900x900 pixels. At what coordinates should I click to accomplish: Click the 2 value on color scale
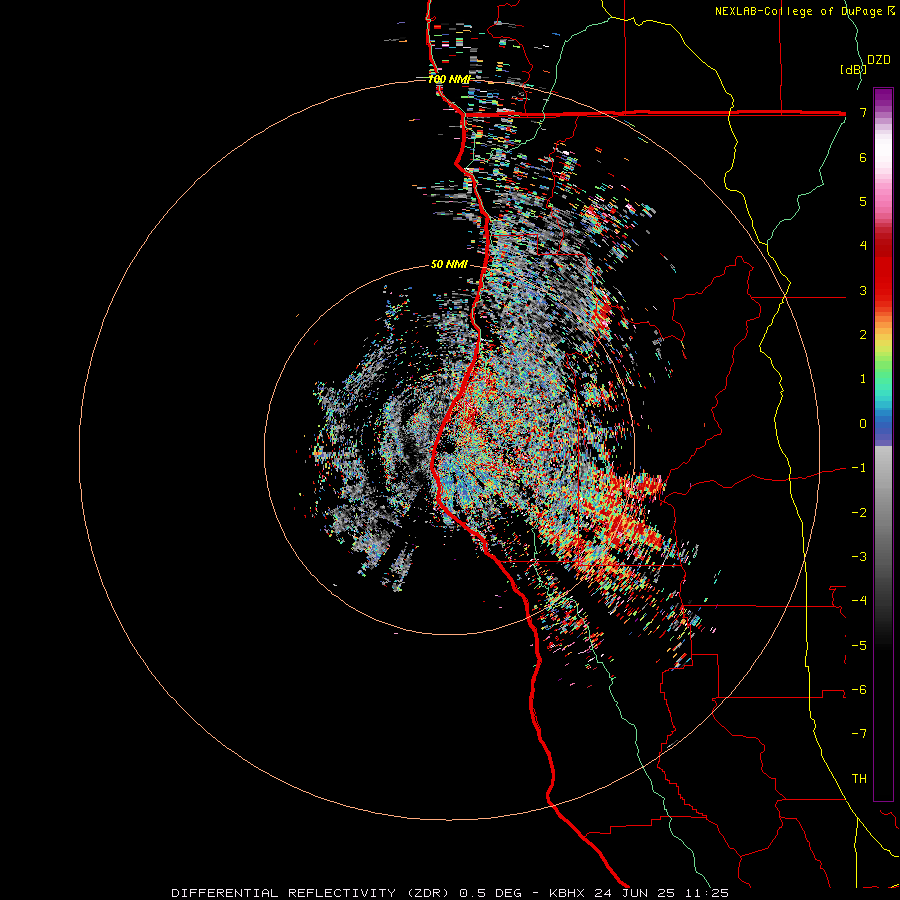[x=863, y=335]
